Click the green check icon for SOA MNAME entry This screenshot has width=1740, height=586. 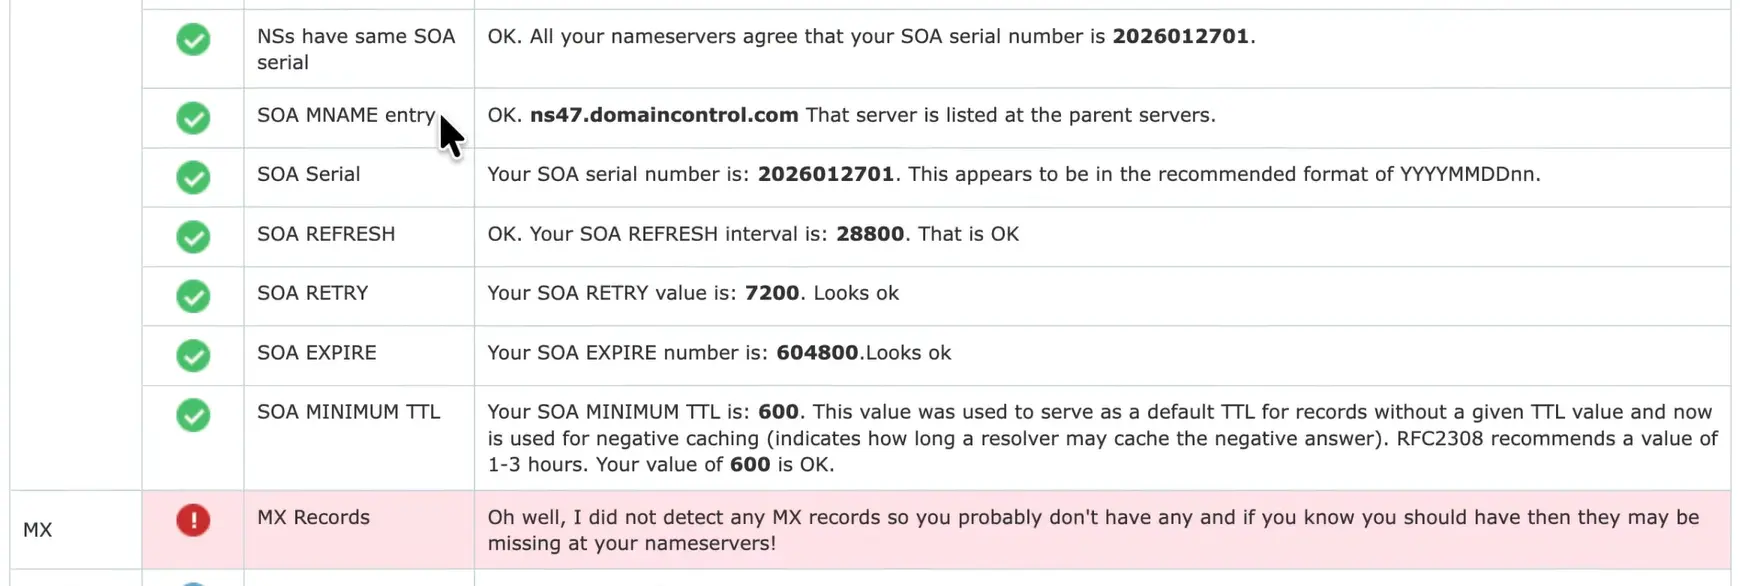[192, 118]
